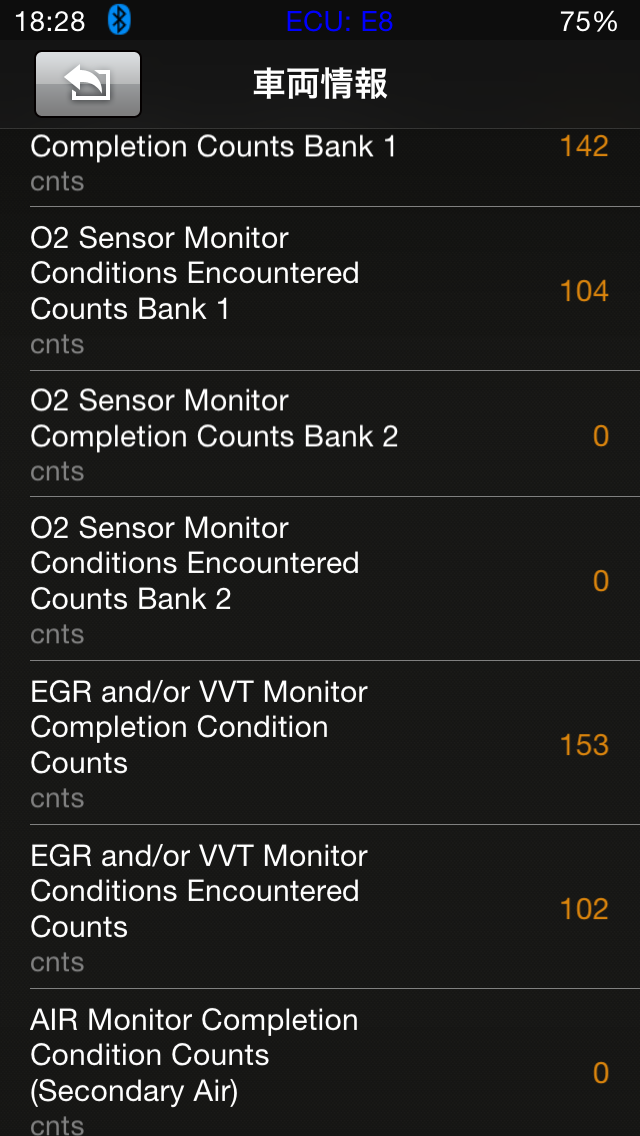
Task: Tap the Bluetooth status icon
Action: [120, 20]
